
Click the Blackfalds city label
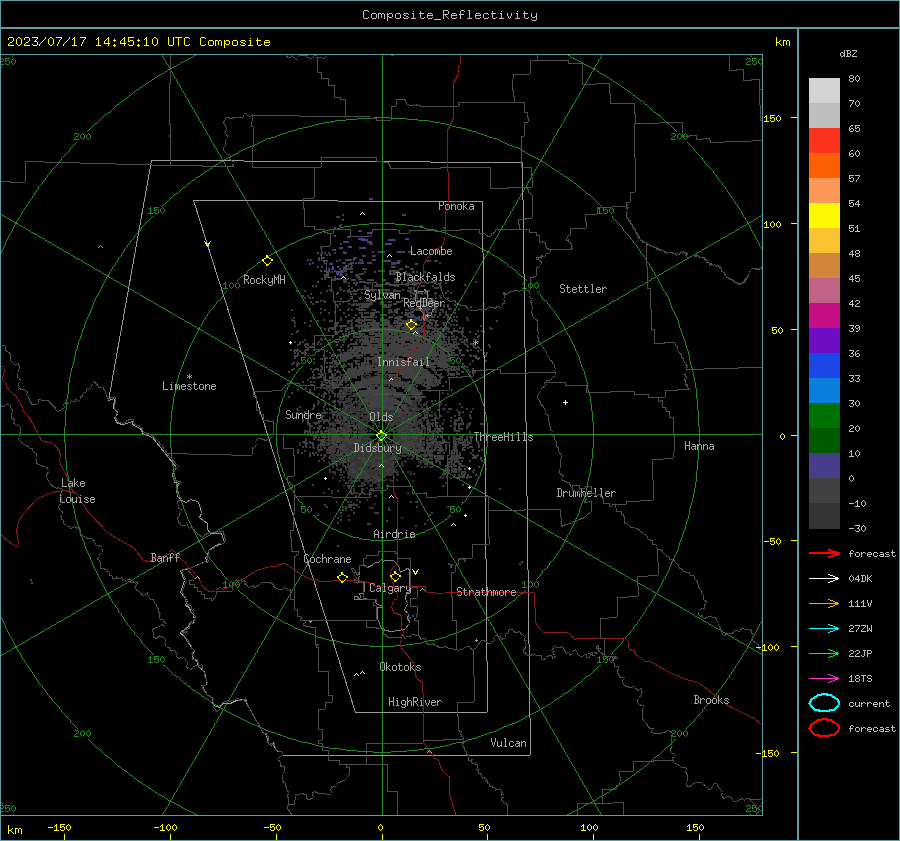(425, 277)
